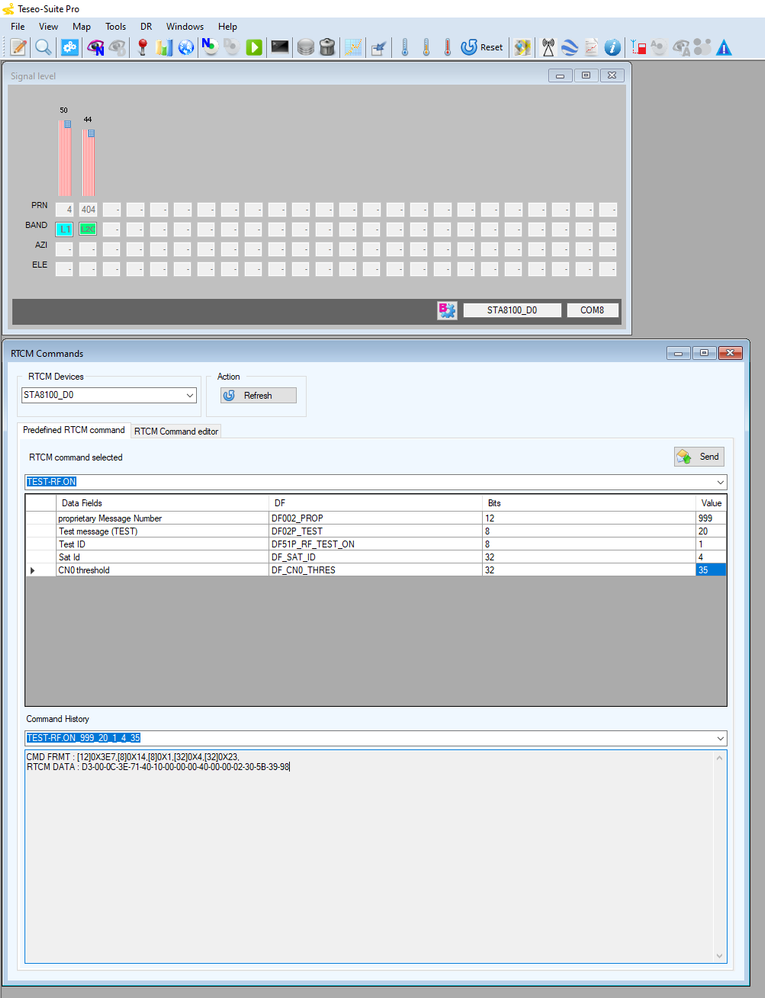The image size is (765, 998).
Task: Click the blue info icon
Action: pyautogui.click(x=612, y=47)
